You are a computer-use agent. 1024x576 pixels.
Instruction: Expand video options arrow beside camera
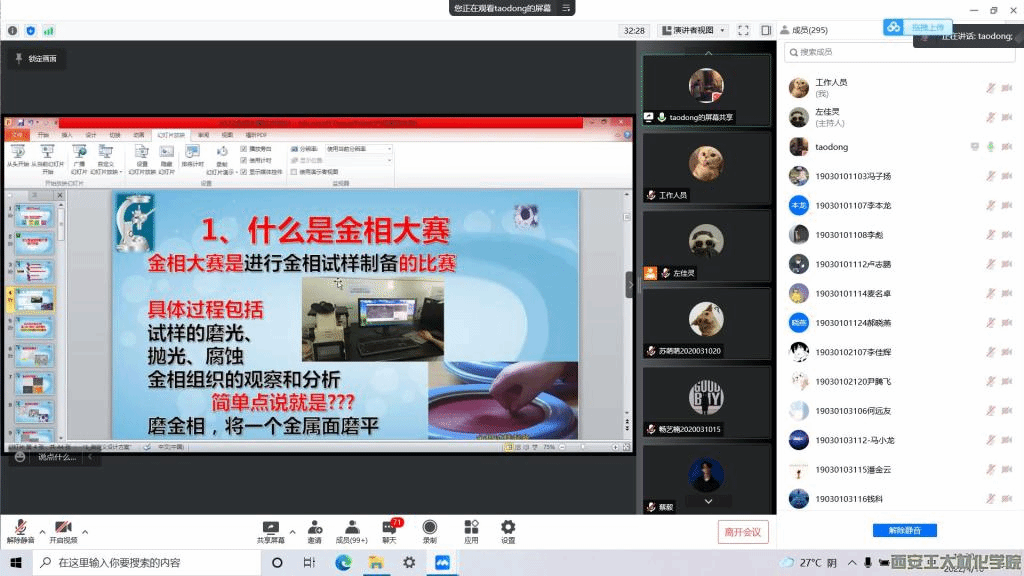point(85,531)
